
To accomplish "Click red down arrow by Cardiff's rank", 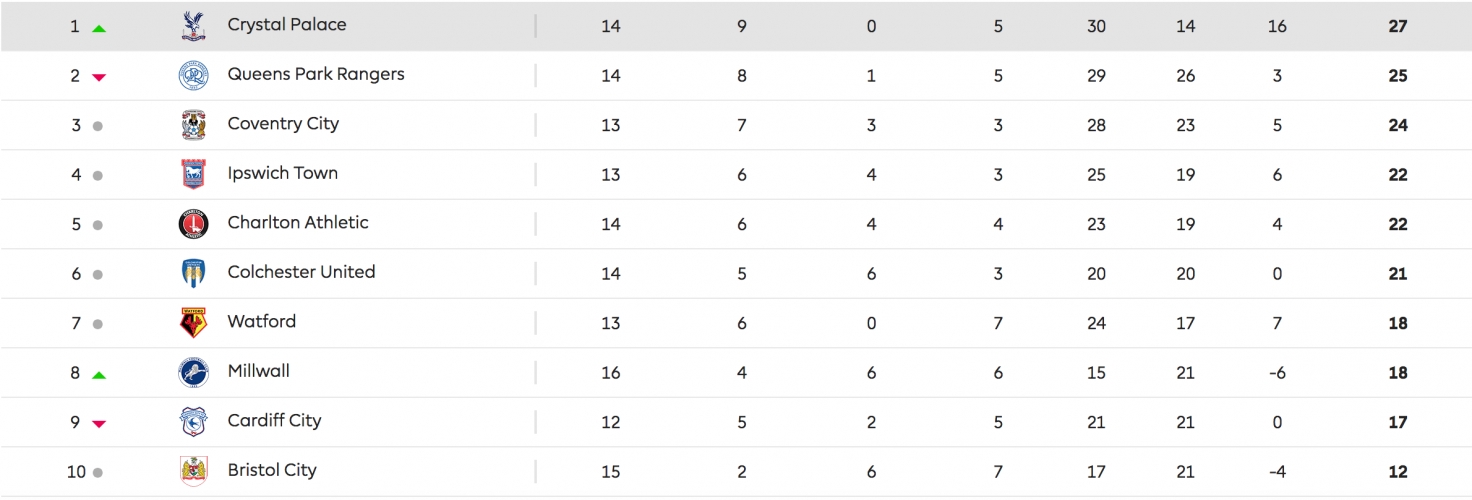I will (98, 424).
